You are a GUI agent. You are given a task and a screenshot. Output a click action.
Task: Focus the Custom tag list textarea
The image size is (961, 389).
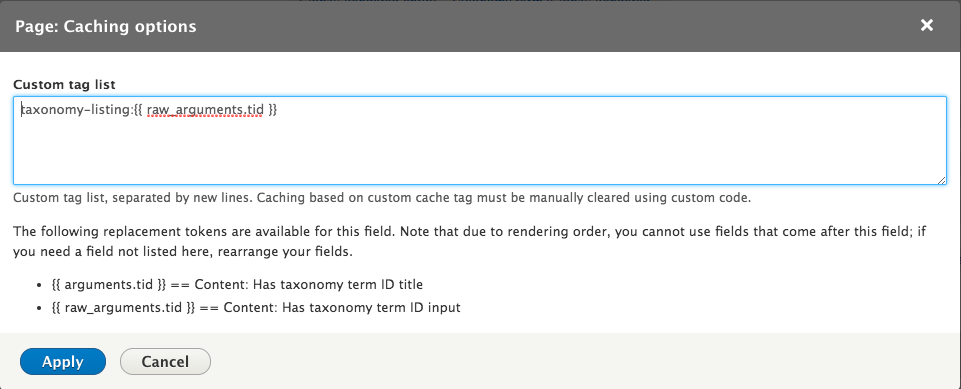[480, 140]
